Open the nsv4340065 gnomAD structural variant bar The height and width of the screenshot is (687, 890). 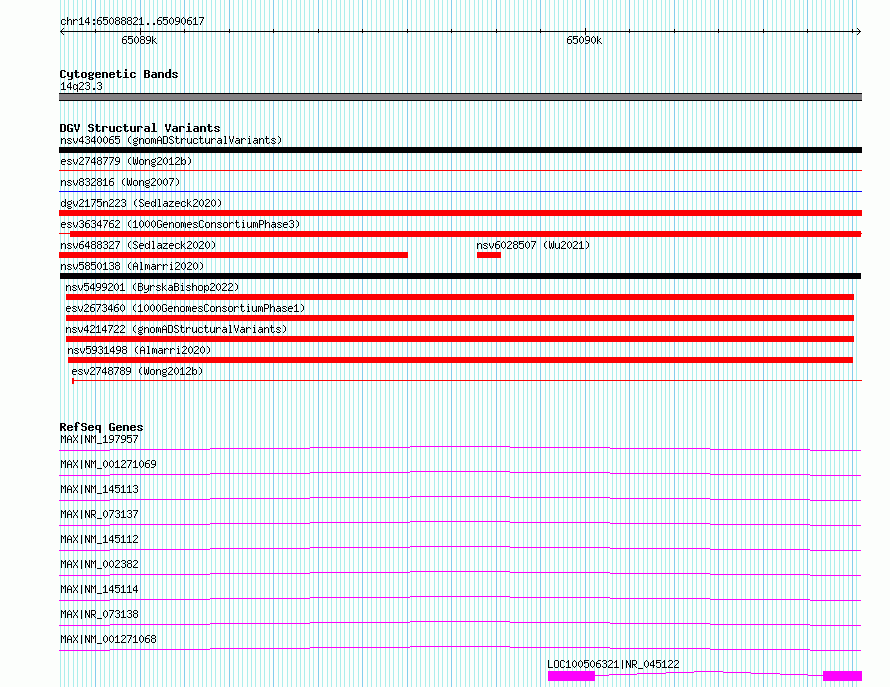(460, 150)
